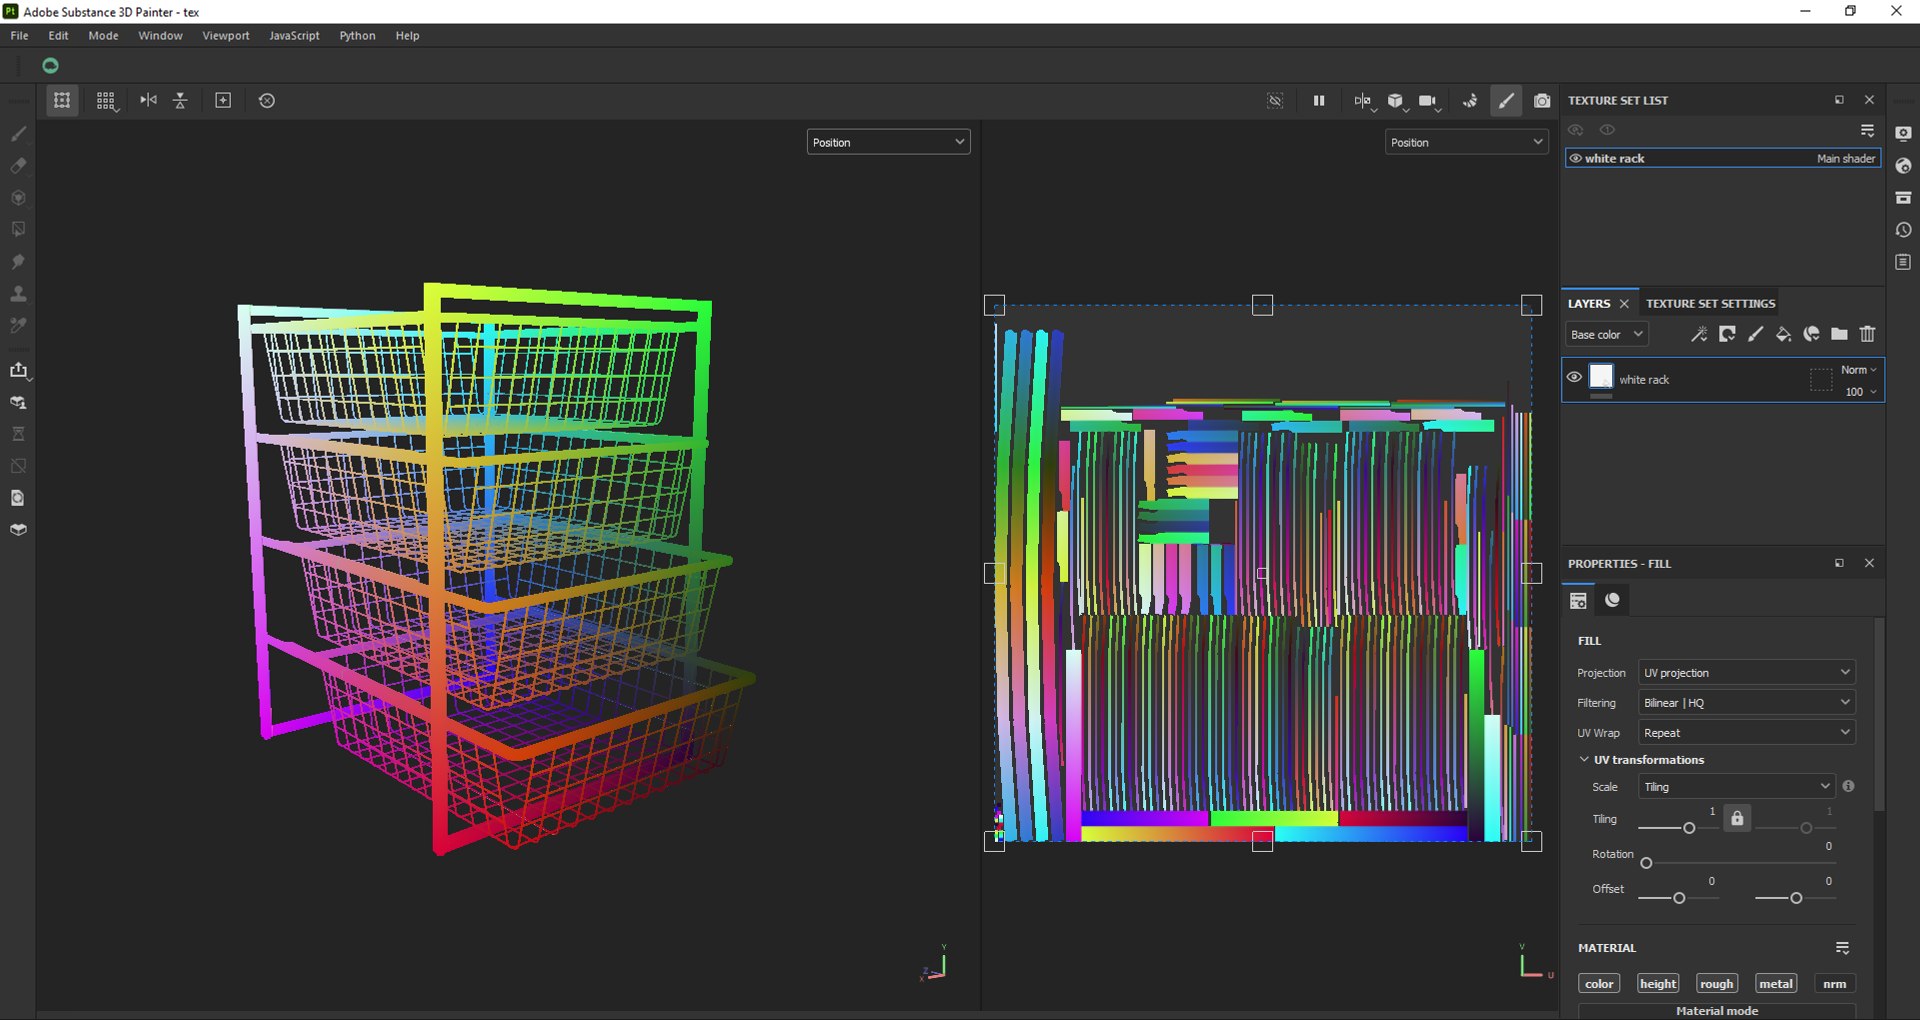Toggle the metal material channel button
This screenshot has height=1020, width=1920.
pos(1776,983)
